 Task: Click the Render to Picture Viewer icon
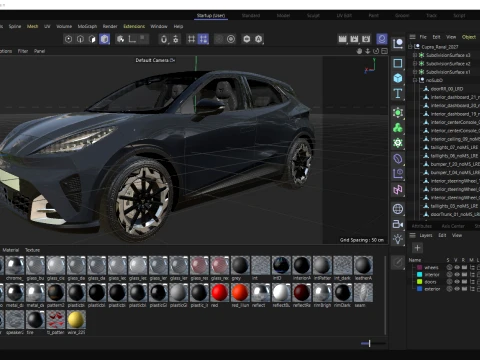coord(354,39)
